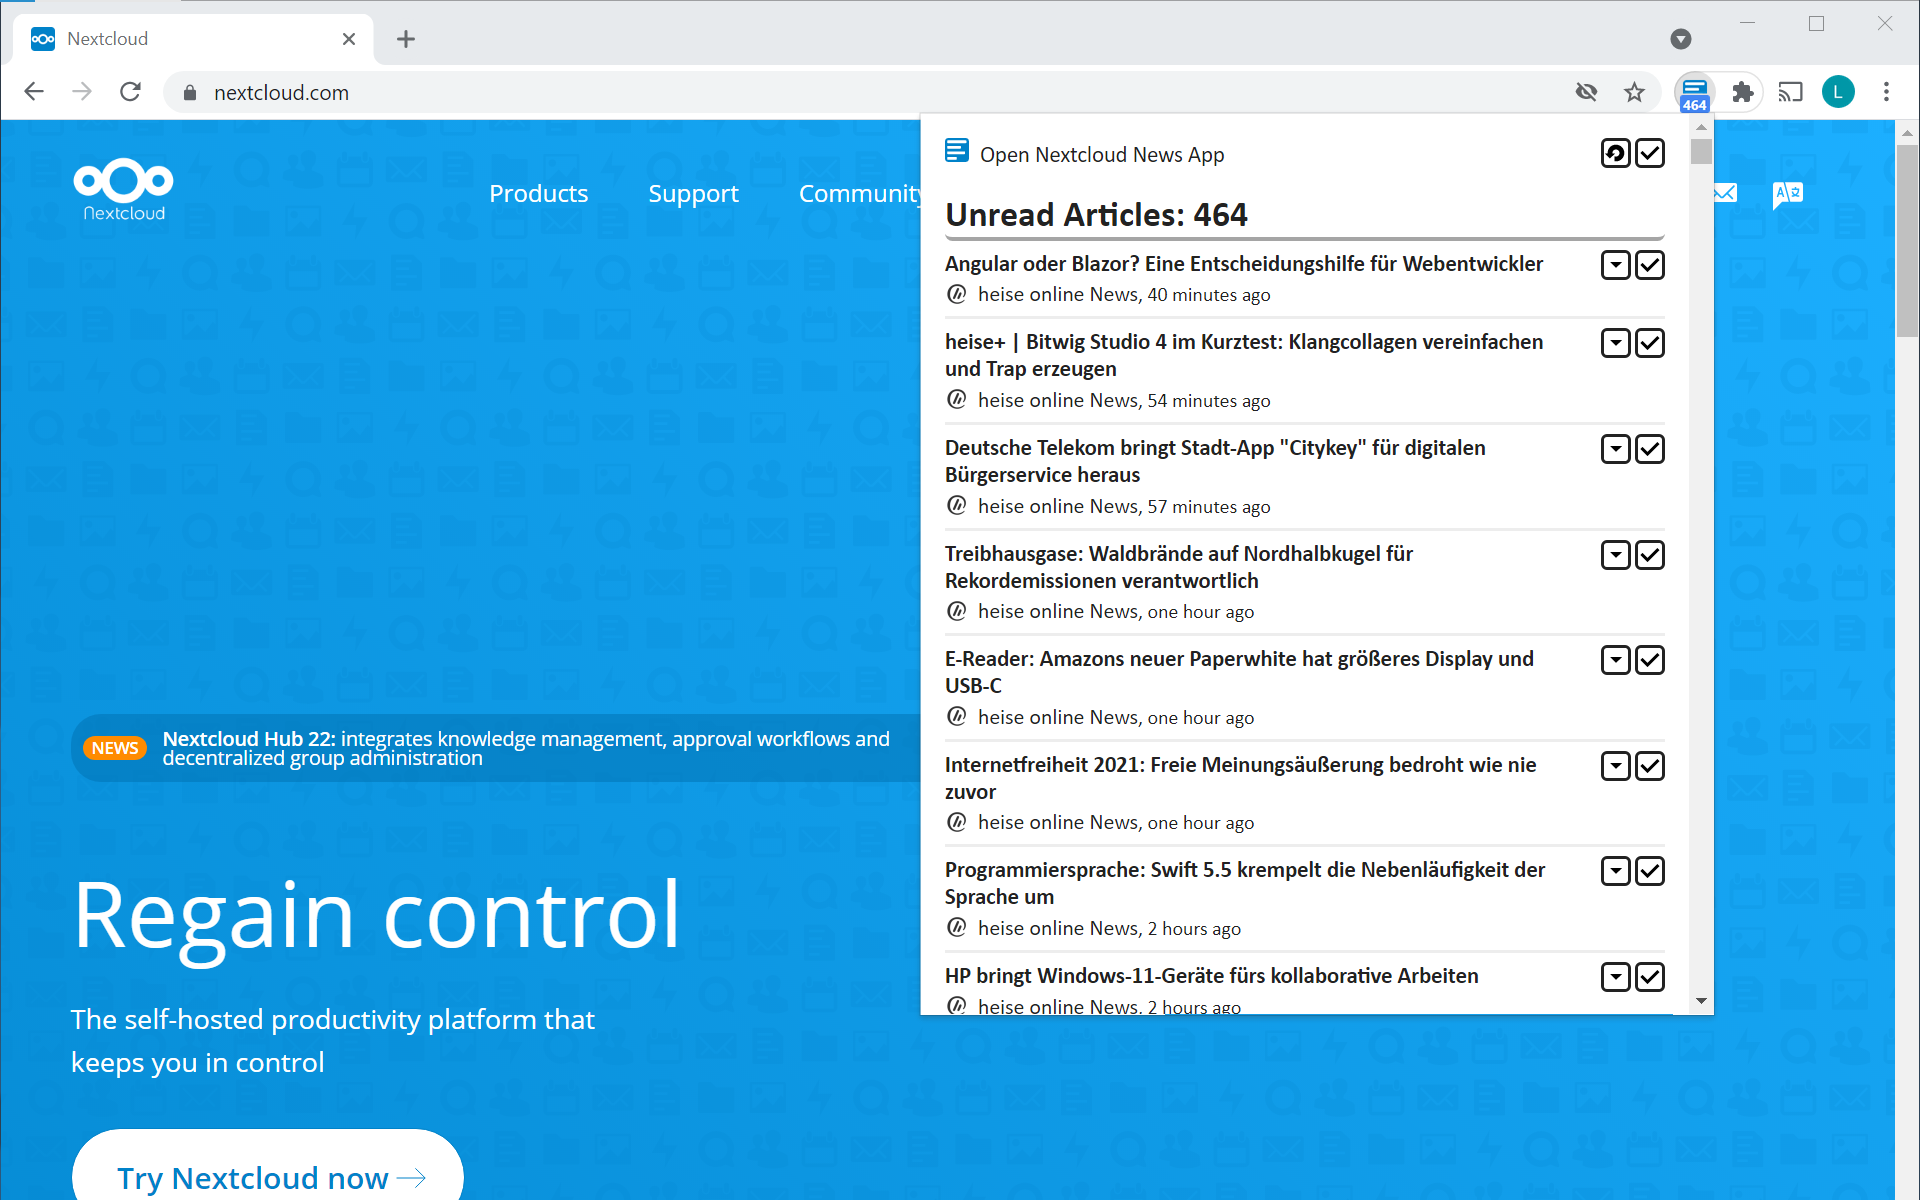Click the popup scrollbar down arrow
This screenshot has height=1200, width=1920.
(x=1701, y=1001)
